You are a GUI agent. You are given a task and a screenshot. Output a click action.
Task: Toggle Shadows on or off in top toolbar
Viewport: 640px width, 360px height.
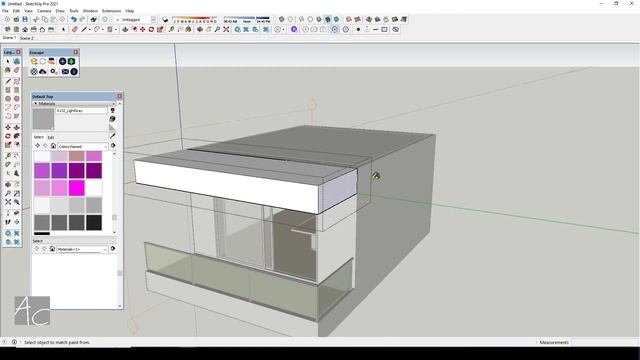click(165, 19)
